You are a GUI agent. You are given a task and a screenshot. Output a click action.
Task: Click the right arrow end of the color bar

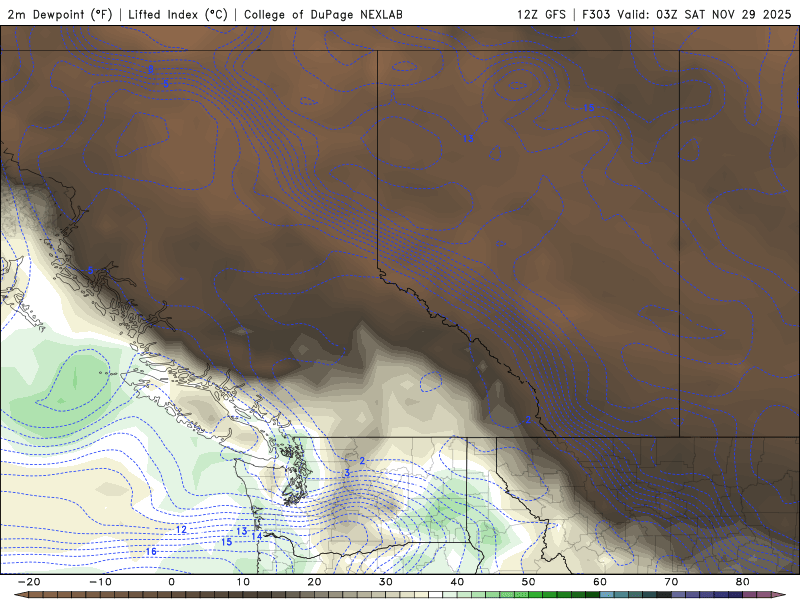click(x=778, y=595)
